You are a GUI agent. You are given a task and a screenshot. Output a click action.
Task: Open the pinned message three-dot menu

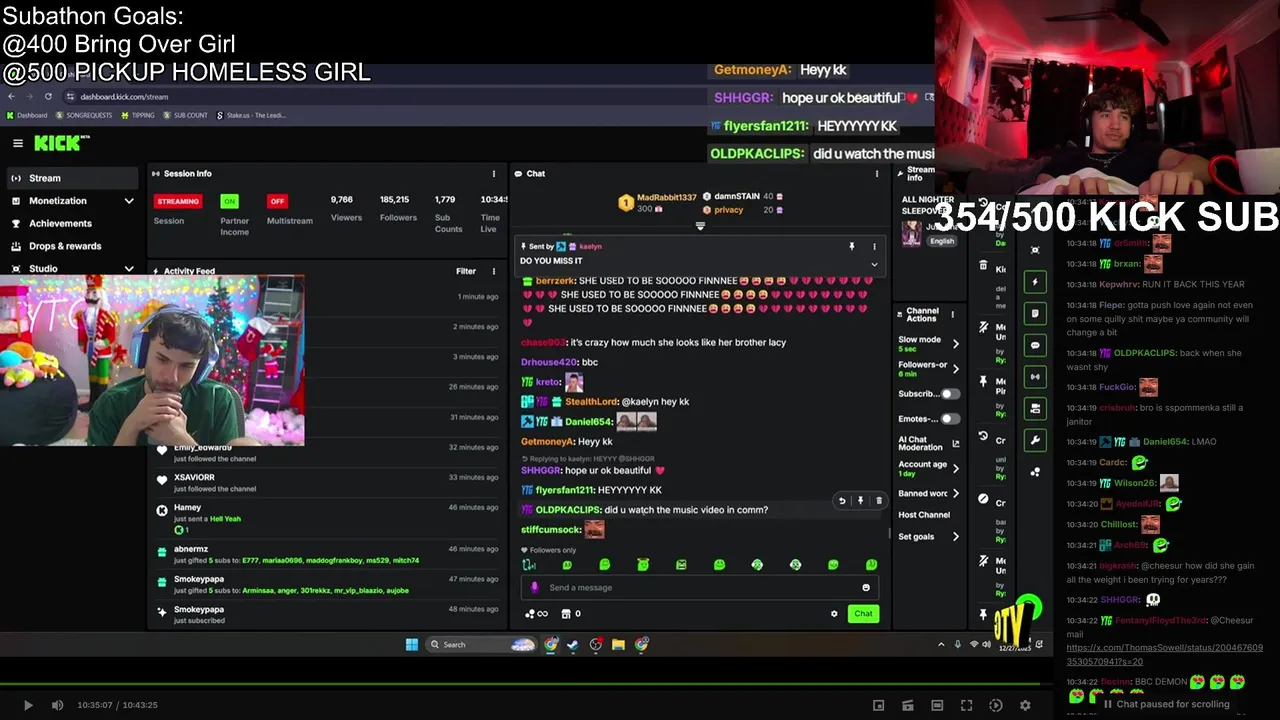[874, 246]
